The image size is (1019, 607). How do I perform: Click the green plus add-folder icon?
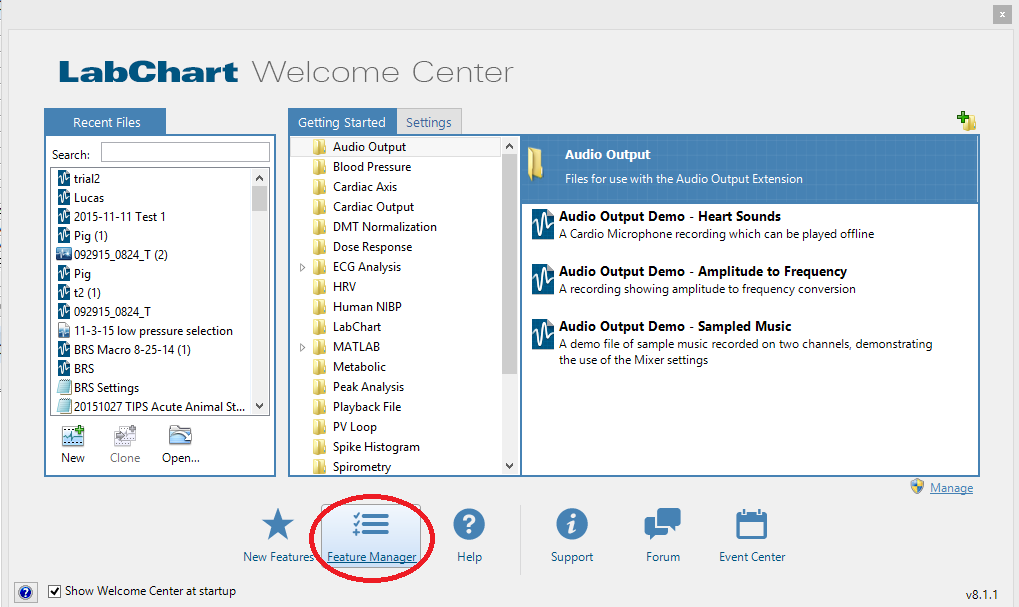965,121
